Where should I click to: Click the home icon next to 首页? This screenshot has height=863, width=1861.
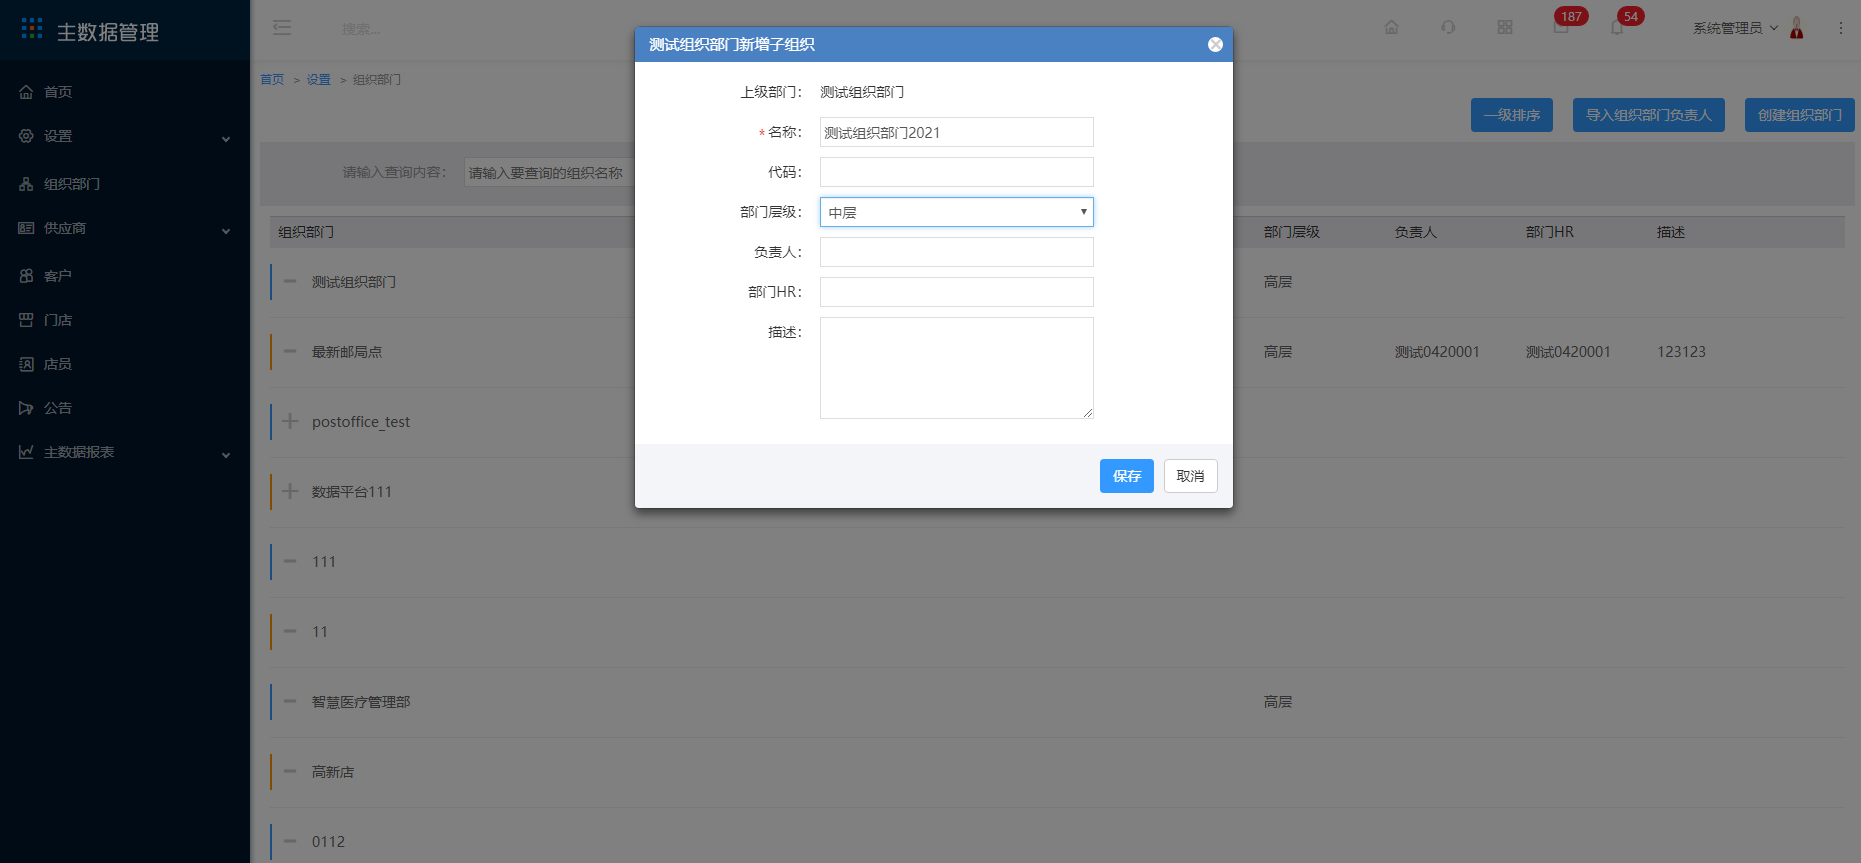[x=26, y=92]
